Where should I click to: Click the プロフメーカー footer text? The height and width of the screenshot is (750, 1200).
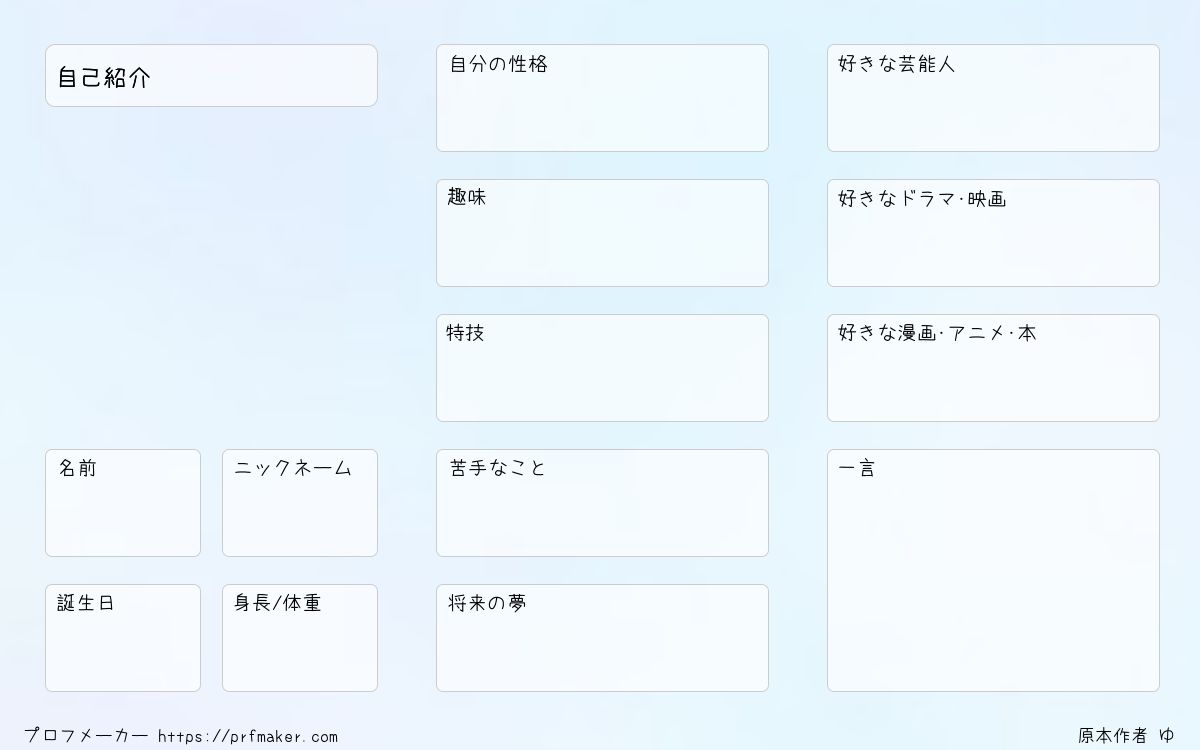(86, 736)
